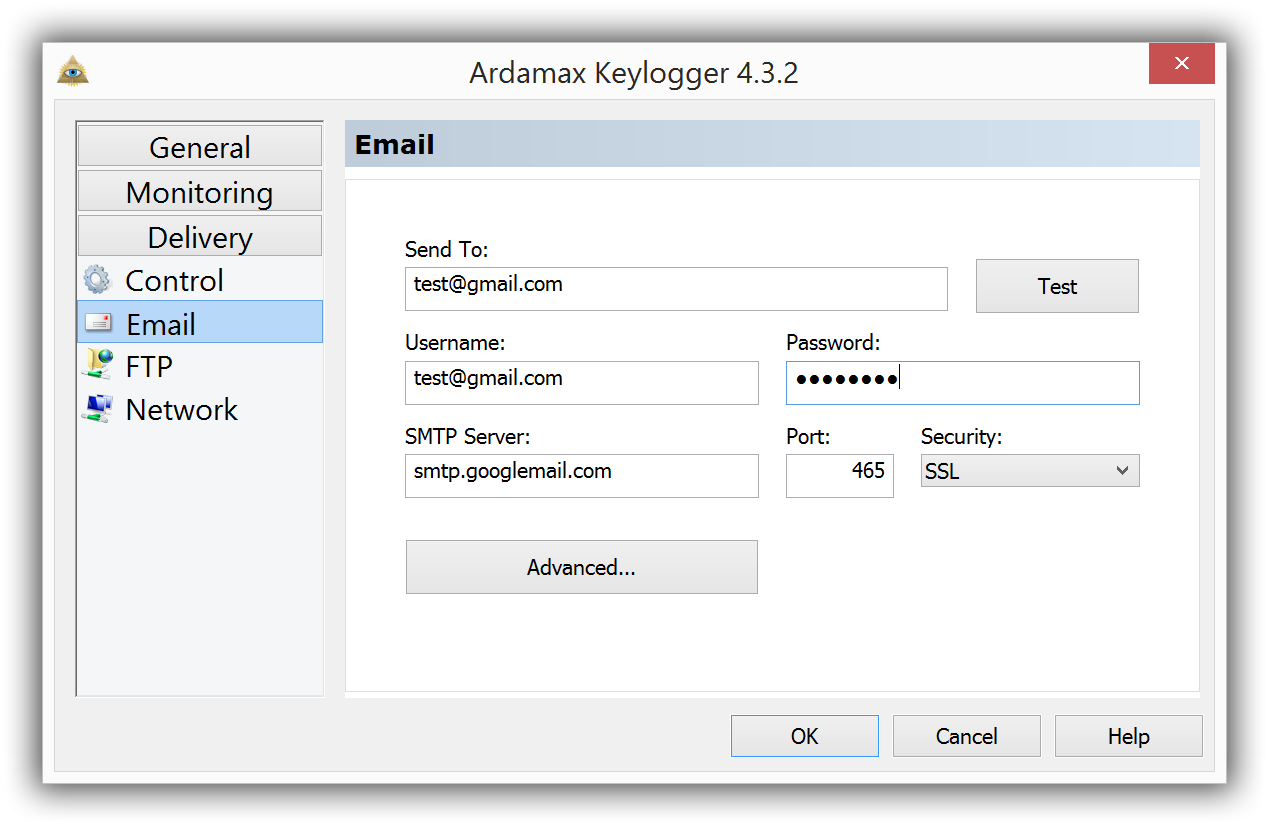Open the Help button
The width and height of the screenshot is (1269, 826).
point(1129,736)
